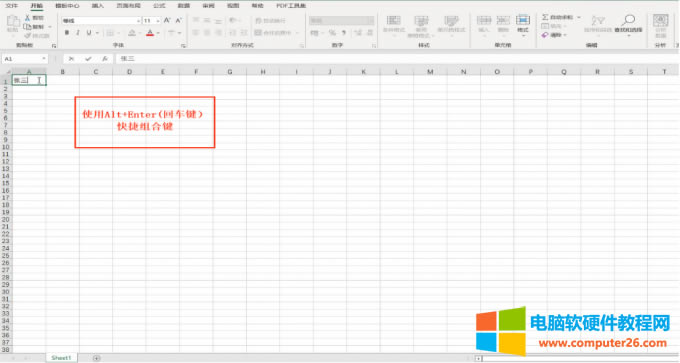The image size is (680, 363).
Task: Cancel entry with formula bar X
Action: [71, 59]
